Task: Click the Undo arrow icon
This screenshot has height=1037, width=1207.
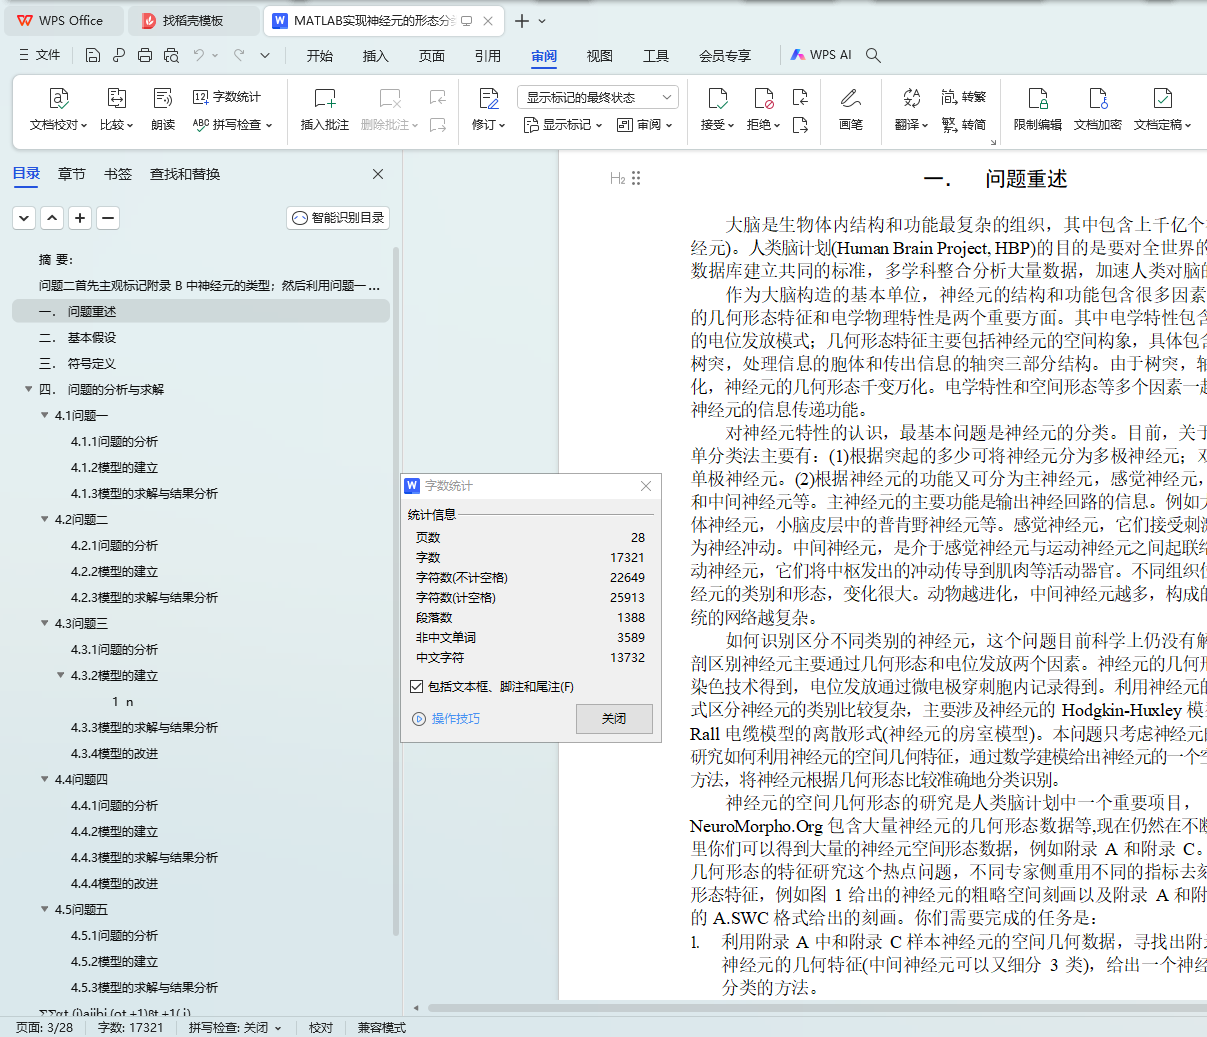Action: (199, 55)
